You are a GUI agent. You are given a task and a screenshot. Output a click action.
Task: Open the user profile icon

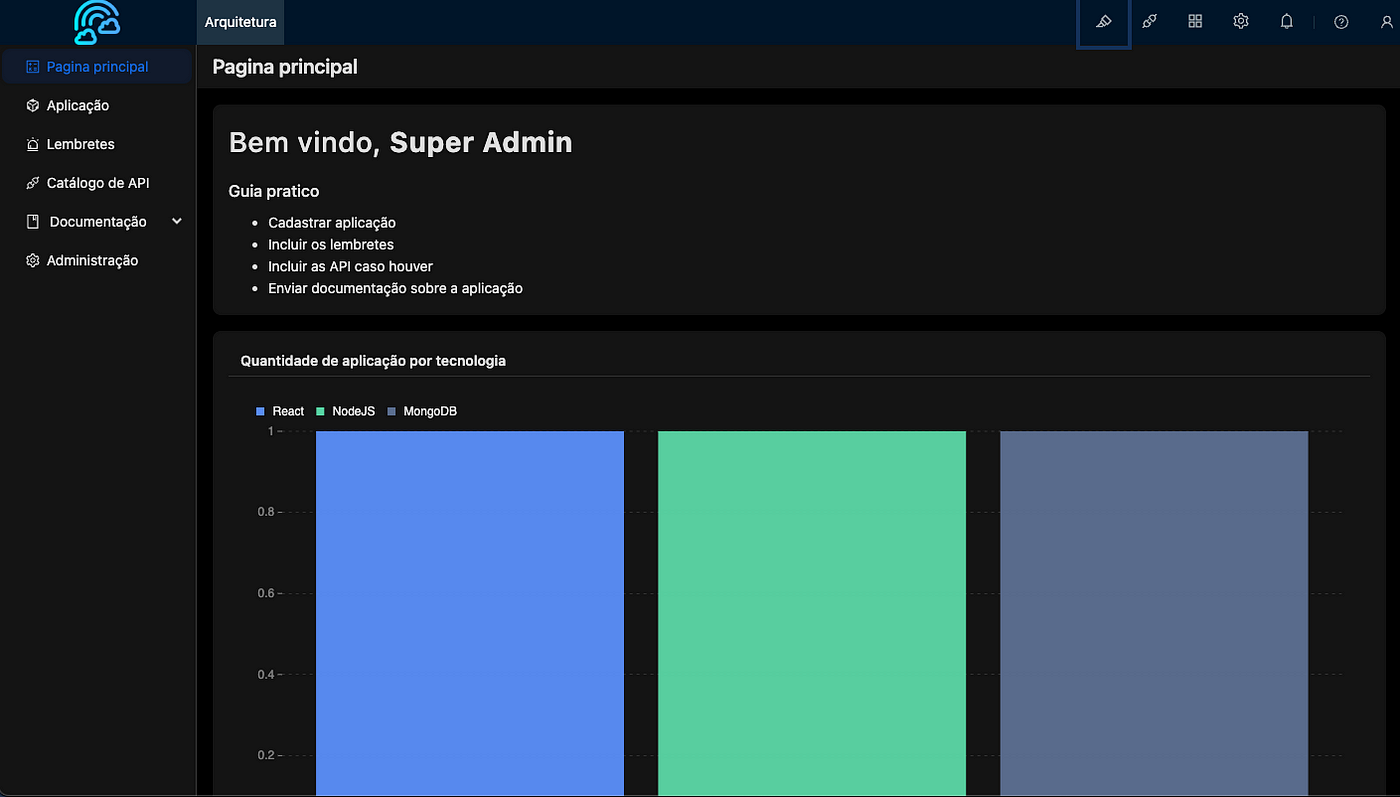coord(1386,22)
